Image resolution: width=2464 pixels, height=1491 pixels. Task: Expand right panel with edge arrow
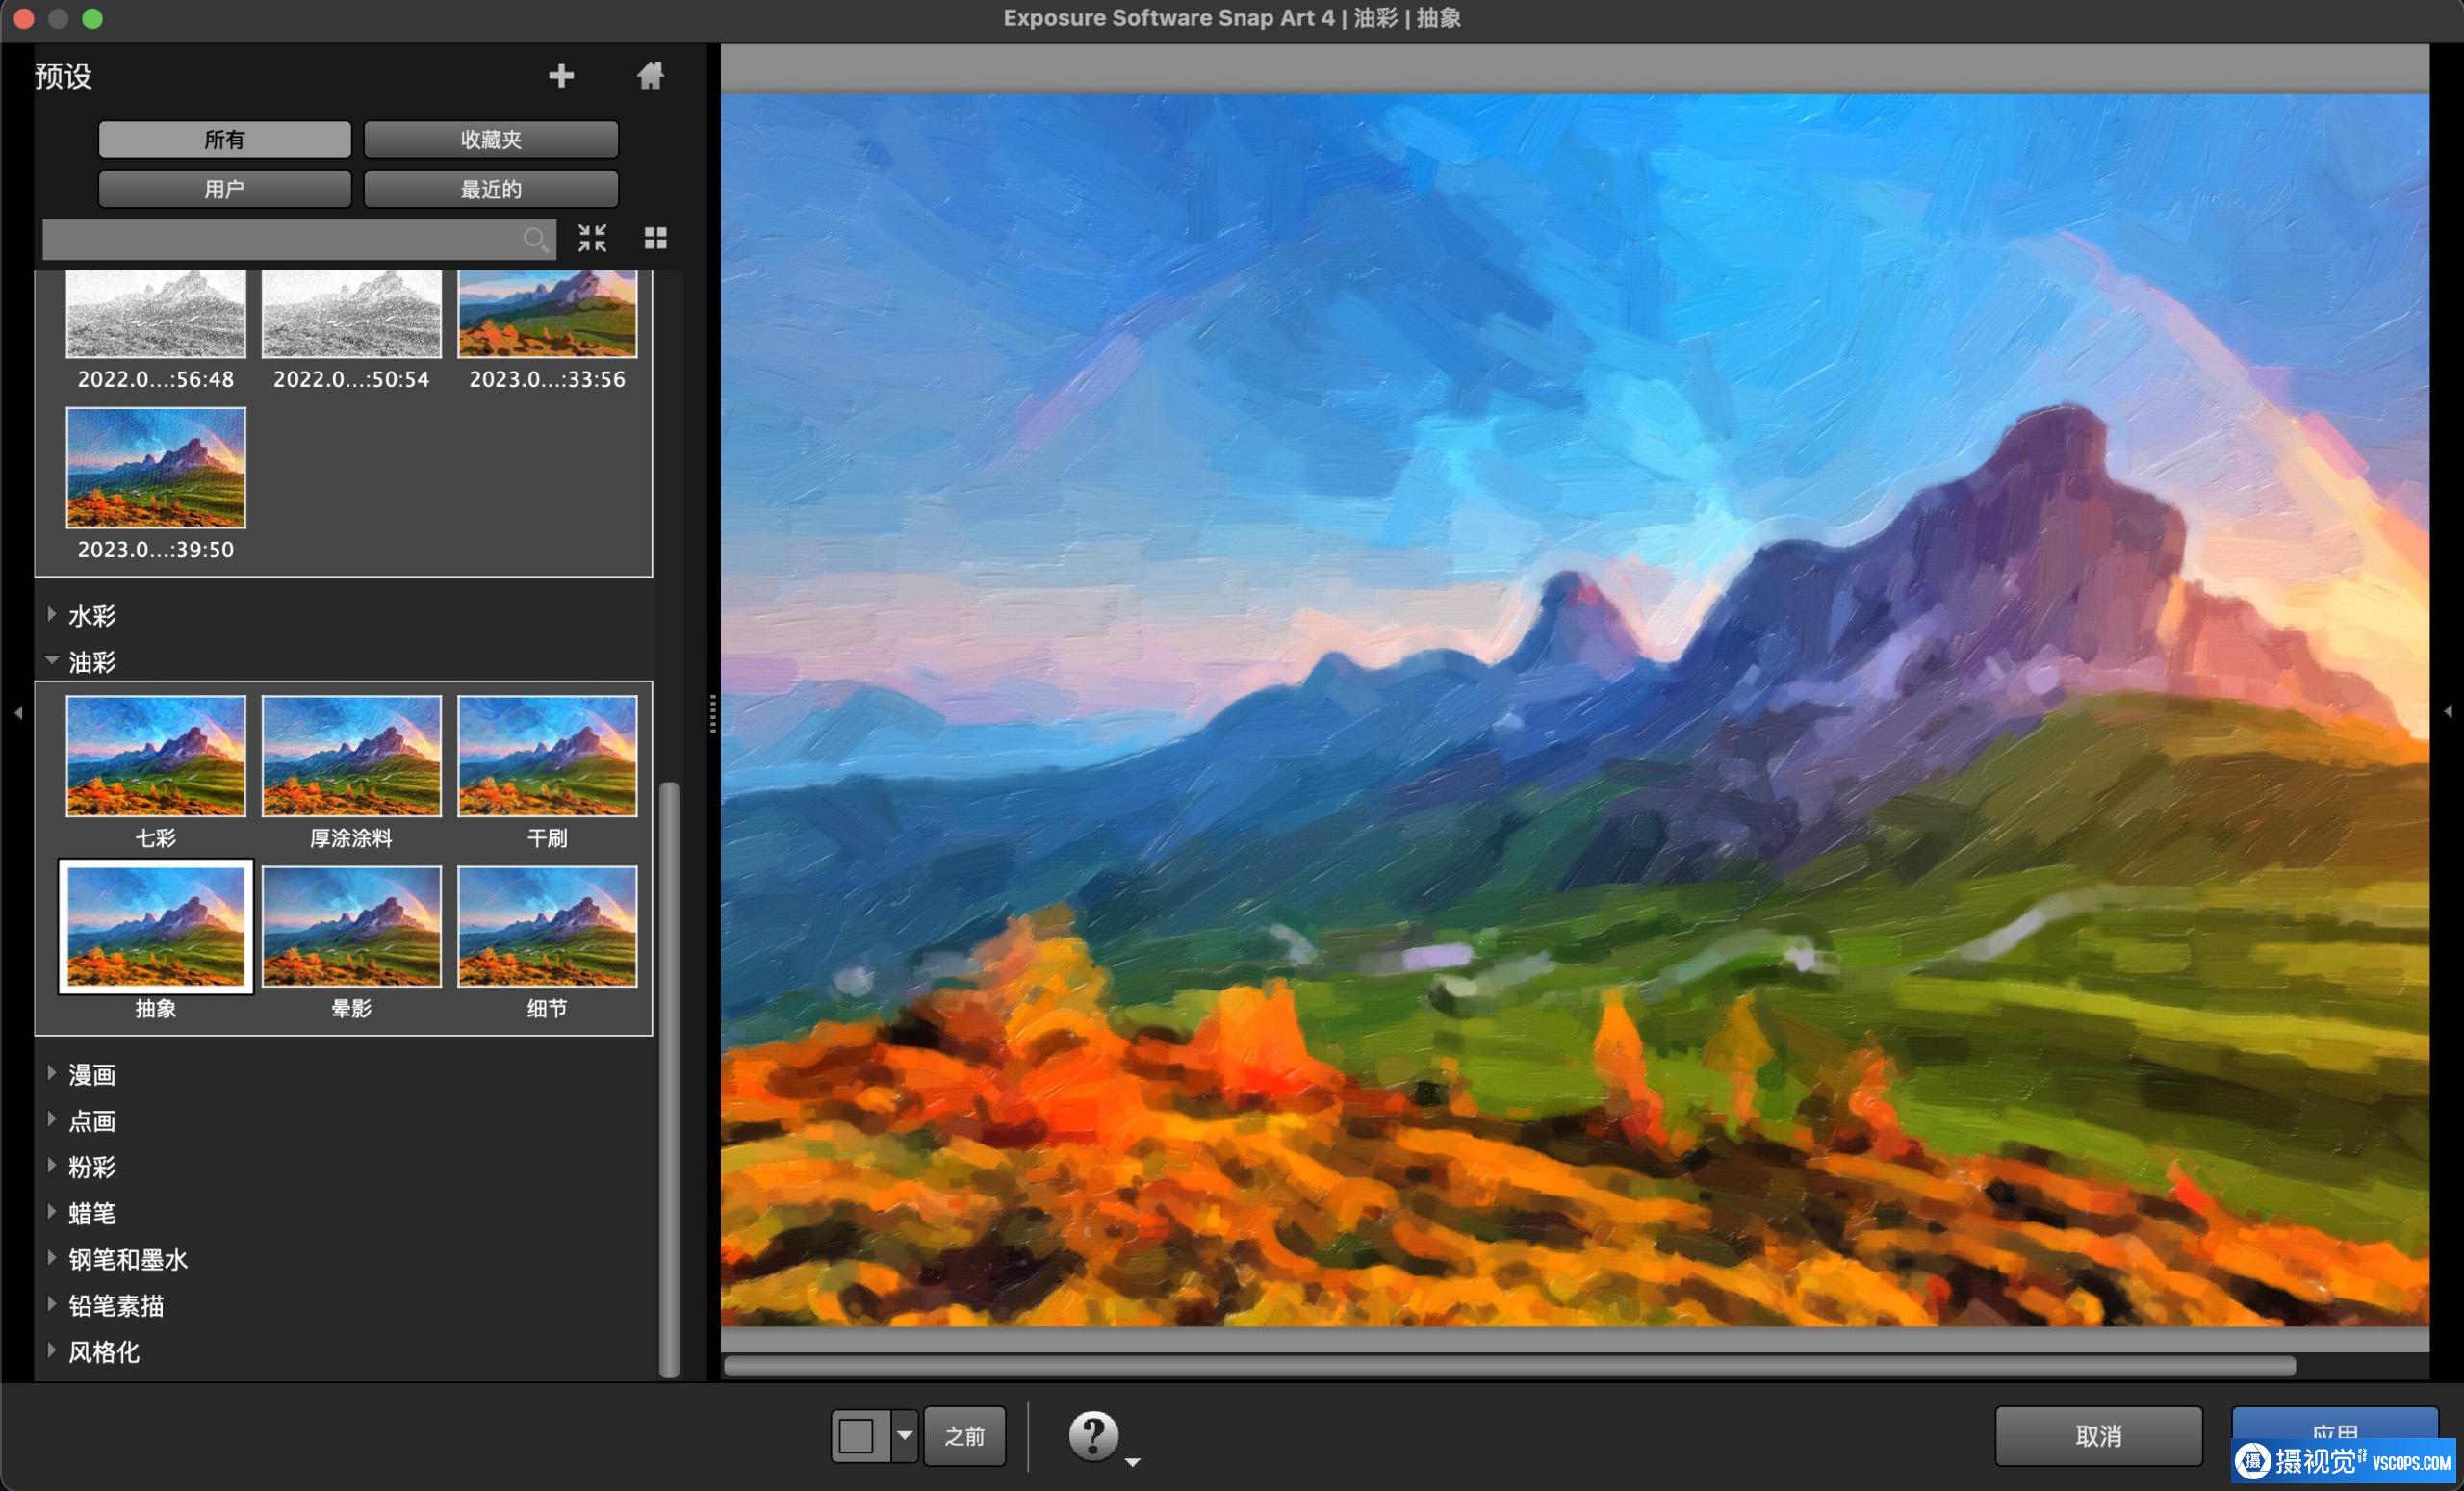pos(2447,712)
